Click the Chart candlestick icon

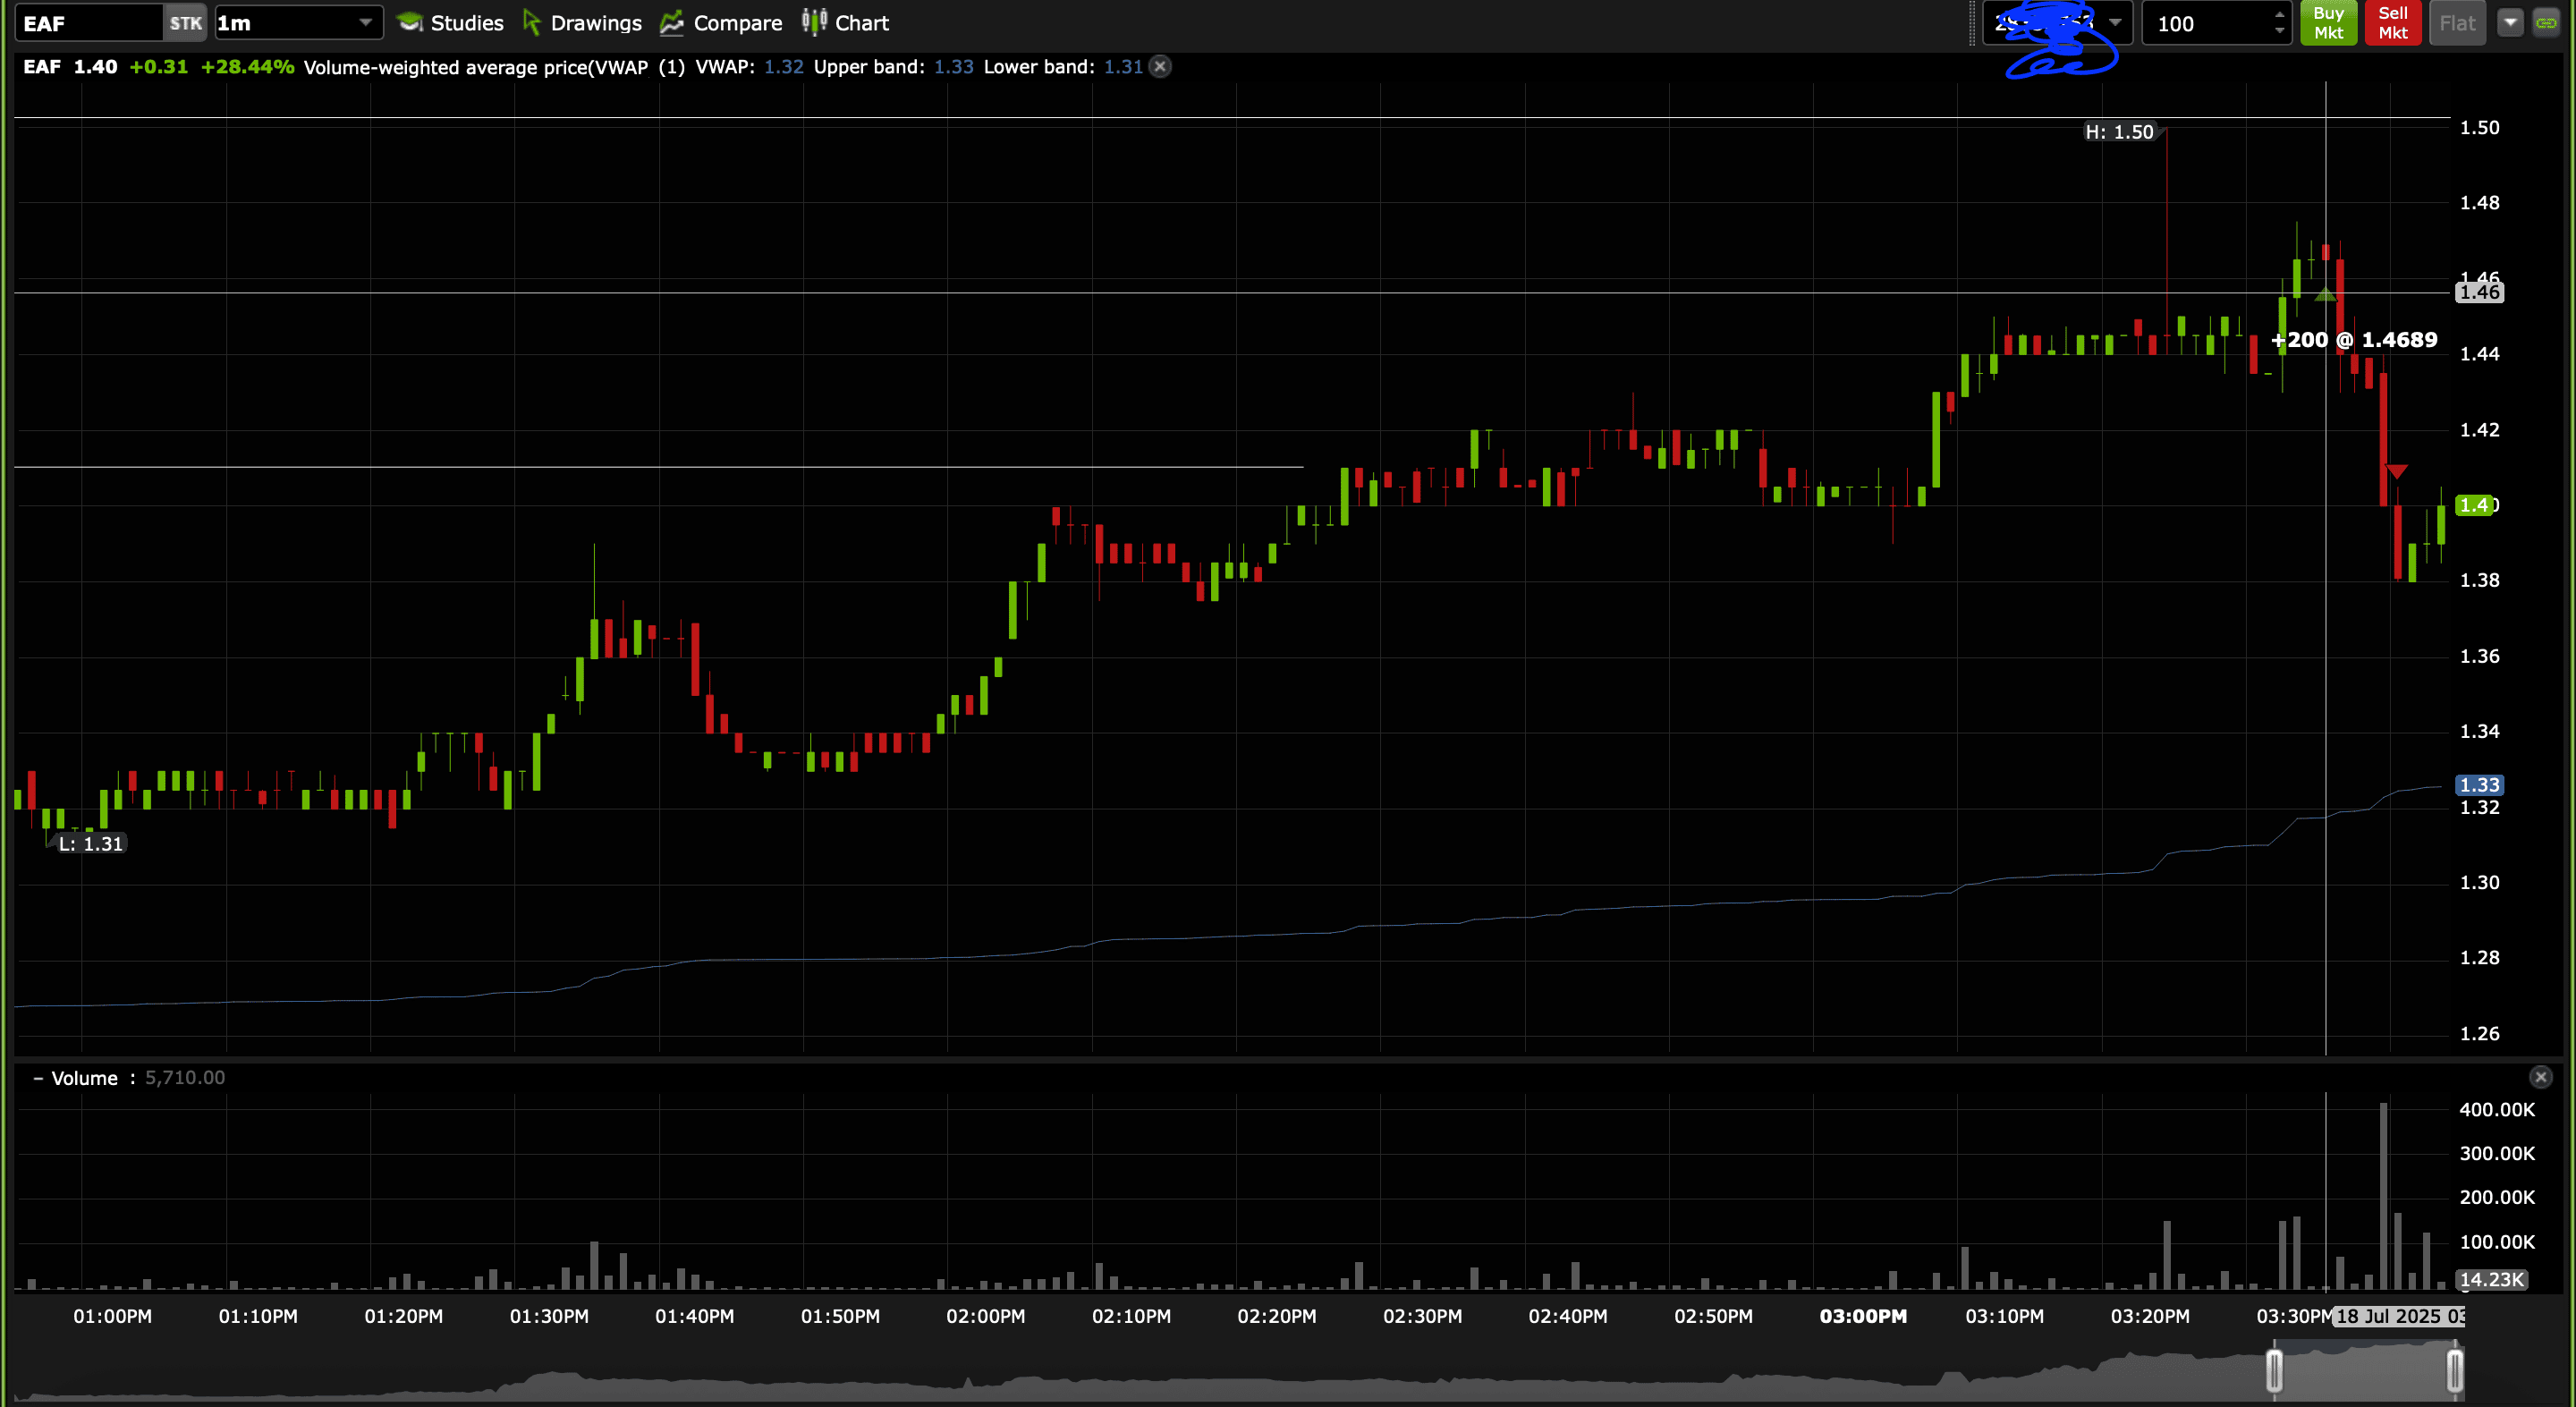[x=814, y=22]
